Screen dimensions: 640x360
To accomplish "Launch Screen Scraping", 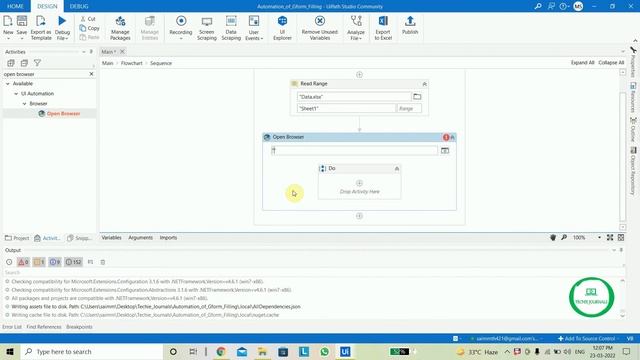I will [207, 28].
